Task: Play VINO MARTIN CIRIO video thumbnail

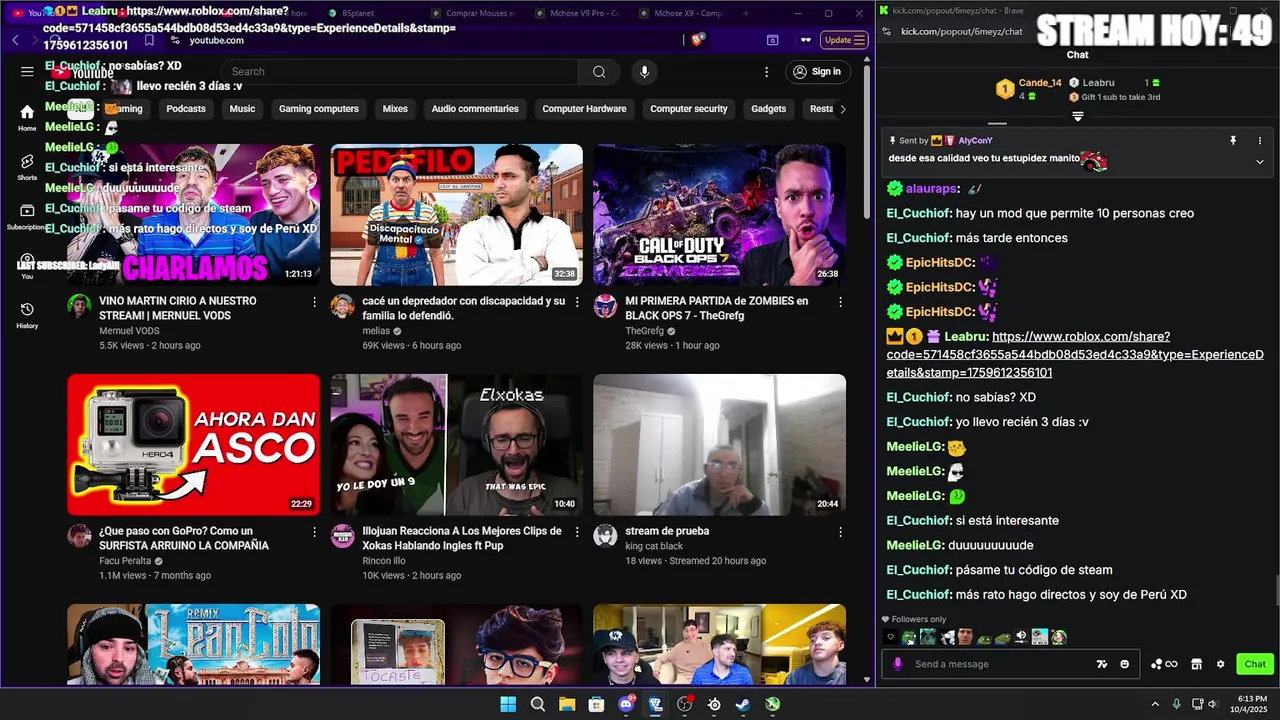Action: tap(194, 215)
